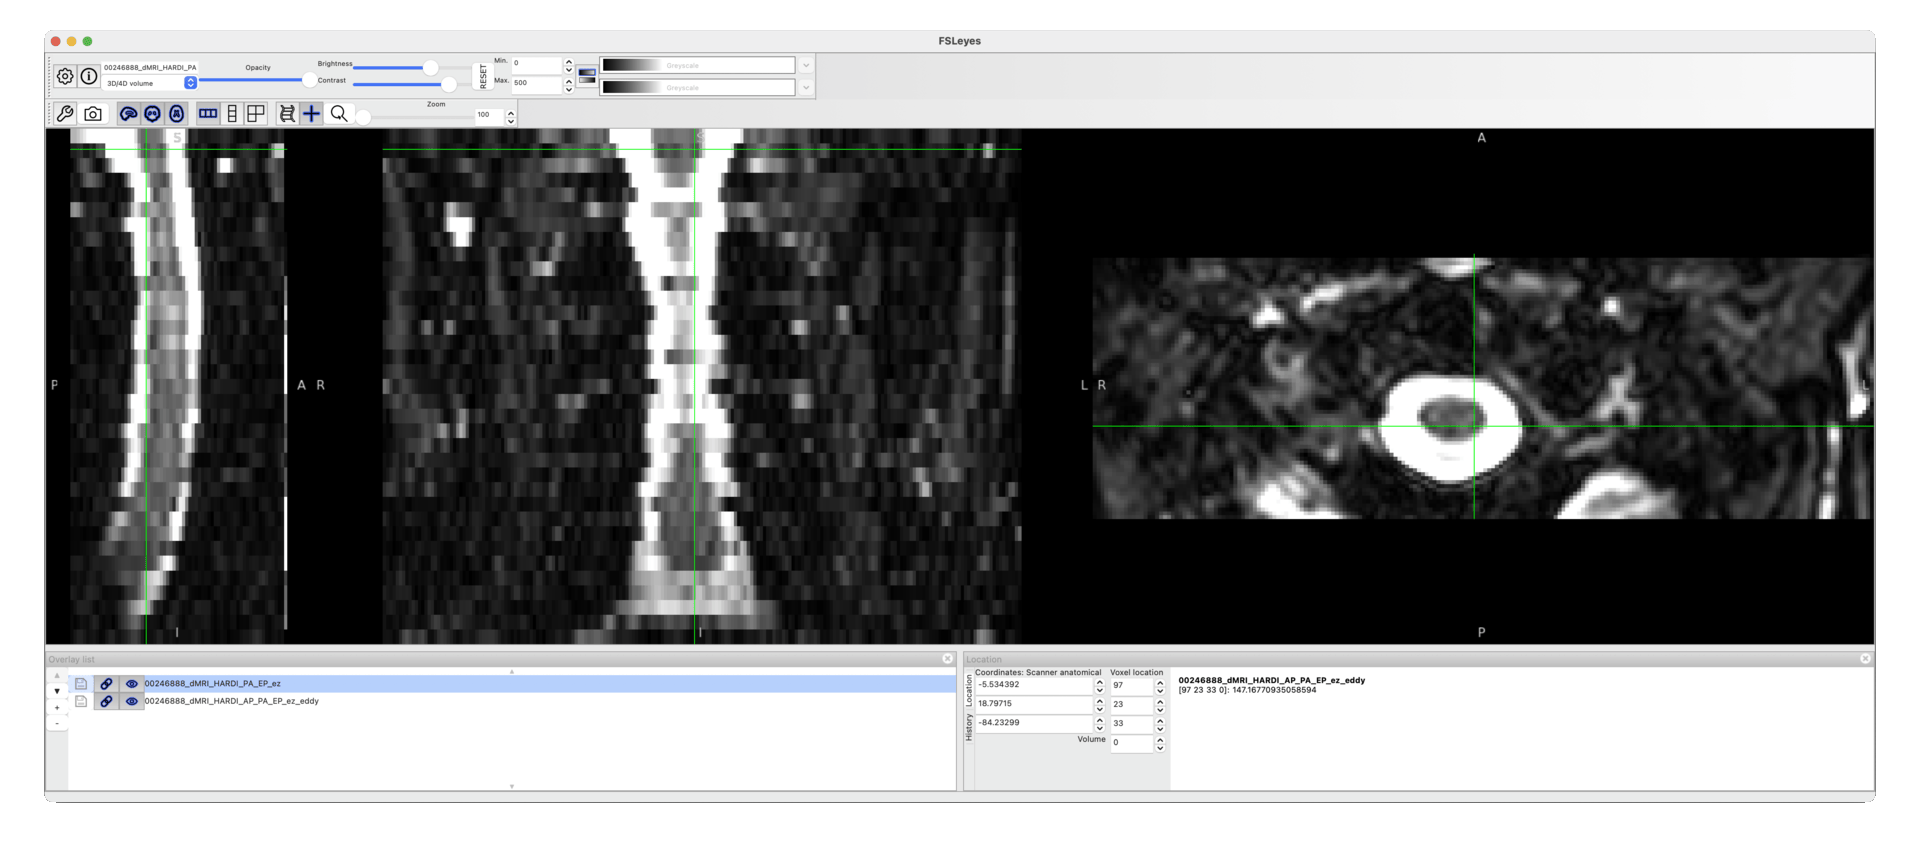
Task: Toggle cursor crosshair display button
Action: pos(312,114)
